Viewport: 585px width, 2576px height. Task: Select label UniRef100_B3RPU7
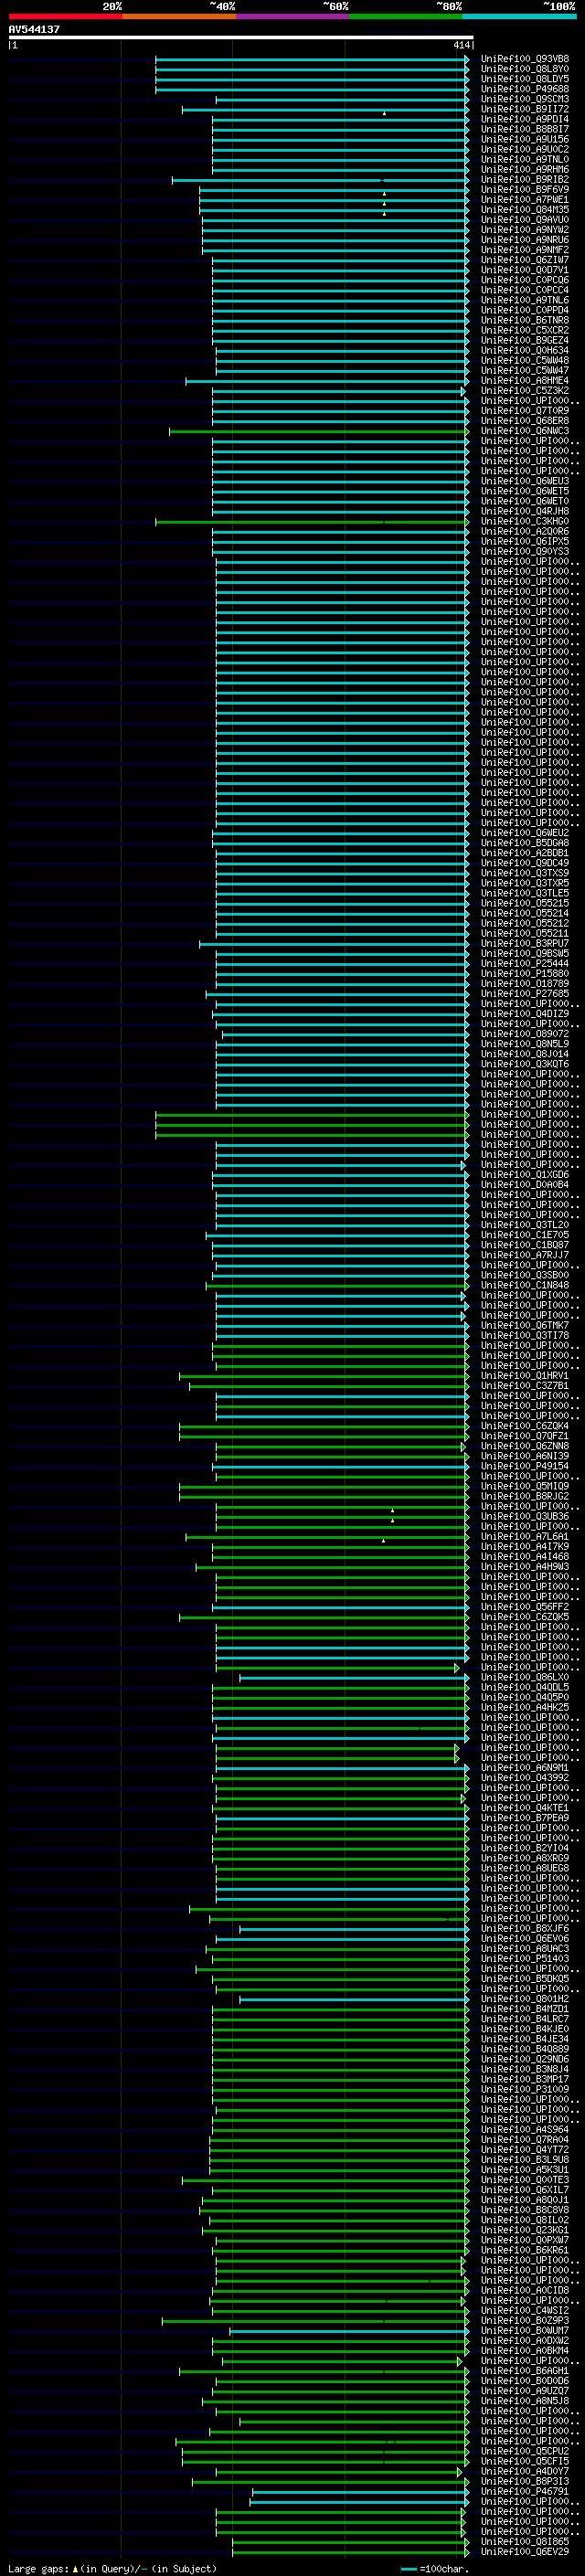pyautogui.click(x=525, y=944)
